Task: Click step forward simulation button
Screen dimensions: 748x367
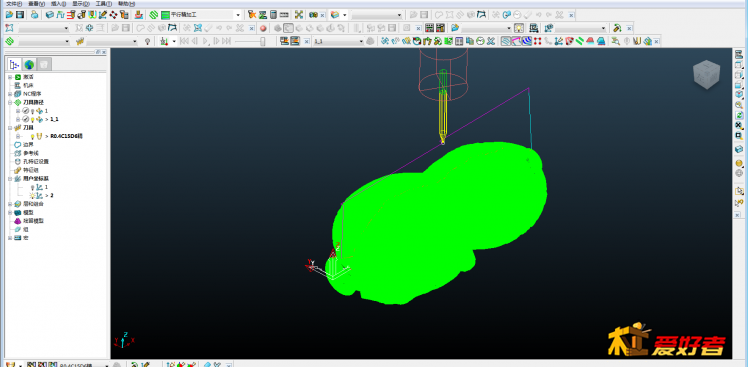Action: pyautogui.click(x=216, y=42)
